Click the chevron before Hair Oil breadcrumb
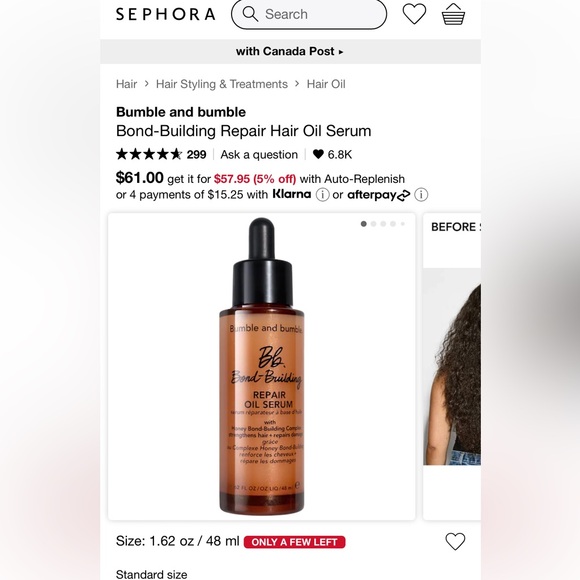The width and height of the screenshot is (580, 580). coord(297,84)
